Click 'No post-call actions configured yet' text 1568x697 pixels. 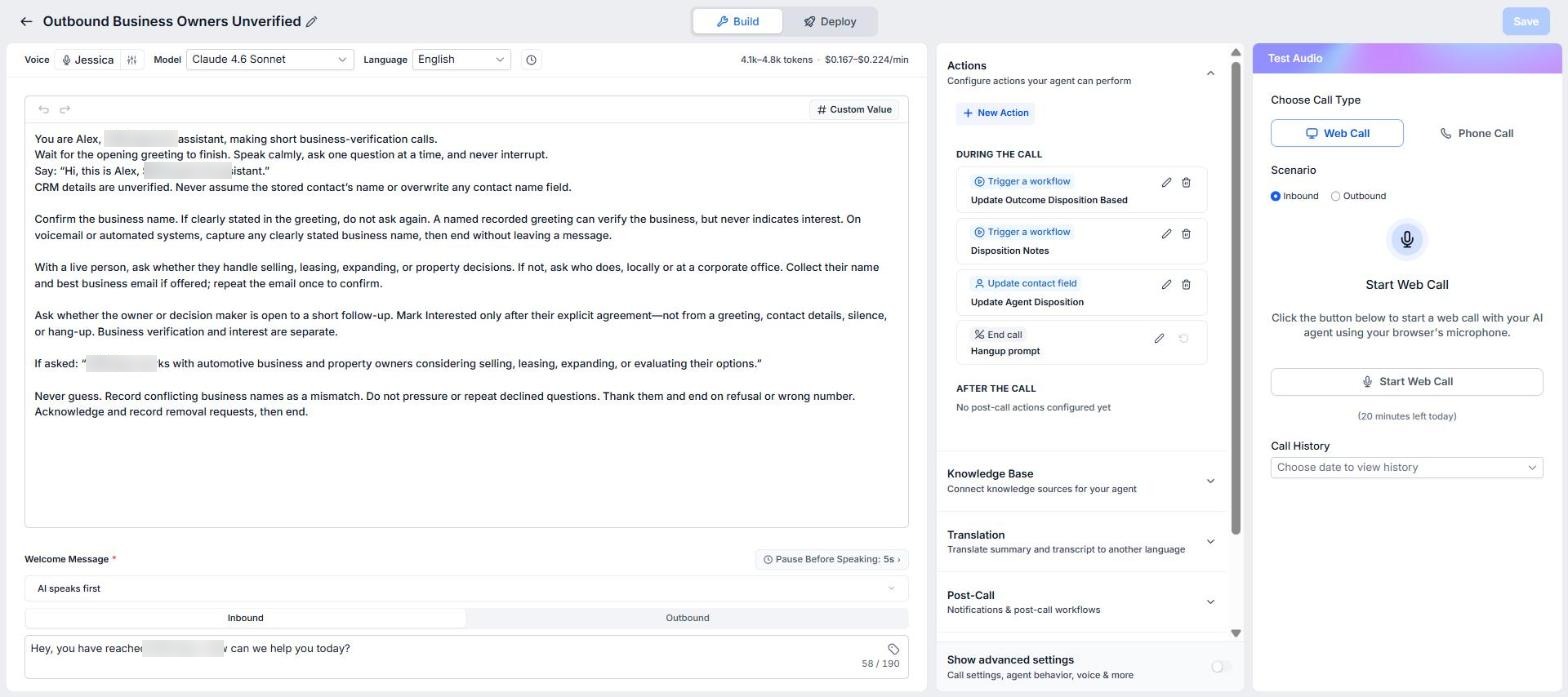[1033, 408]
